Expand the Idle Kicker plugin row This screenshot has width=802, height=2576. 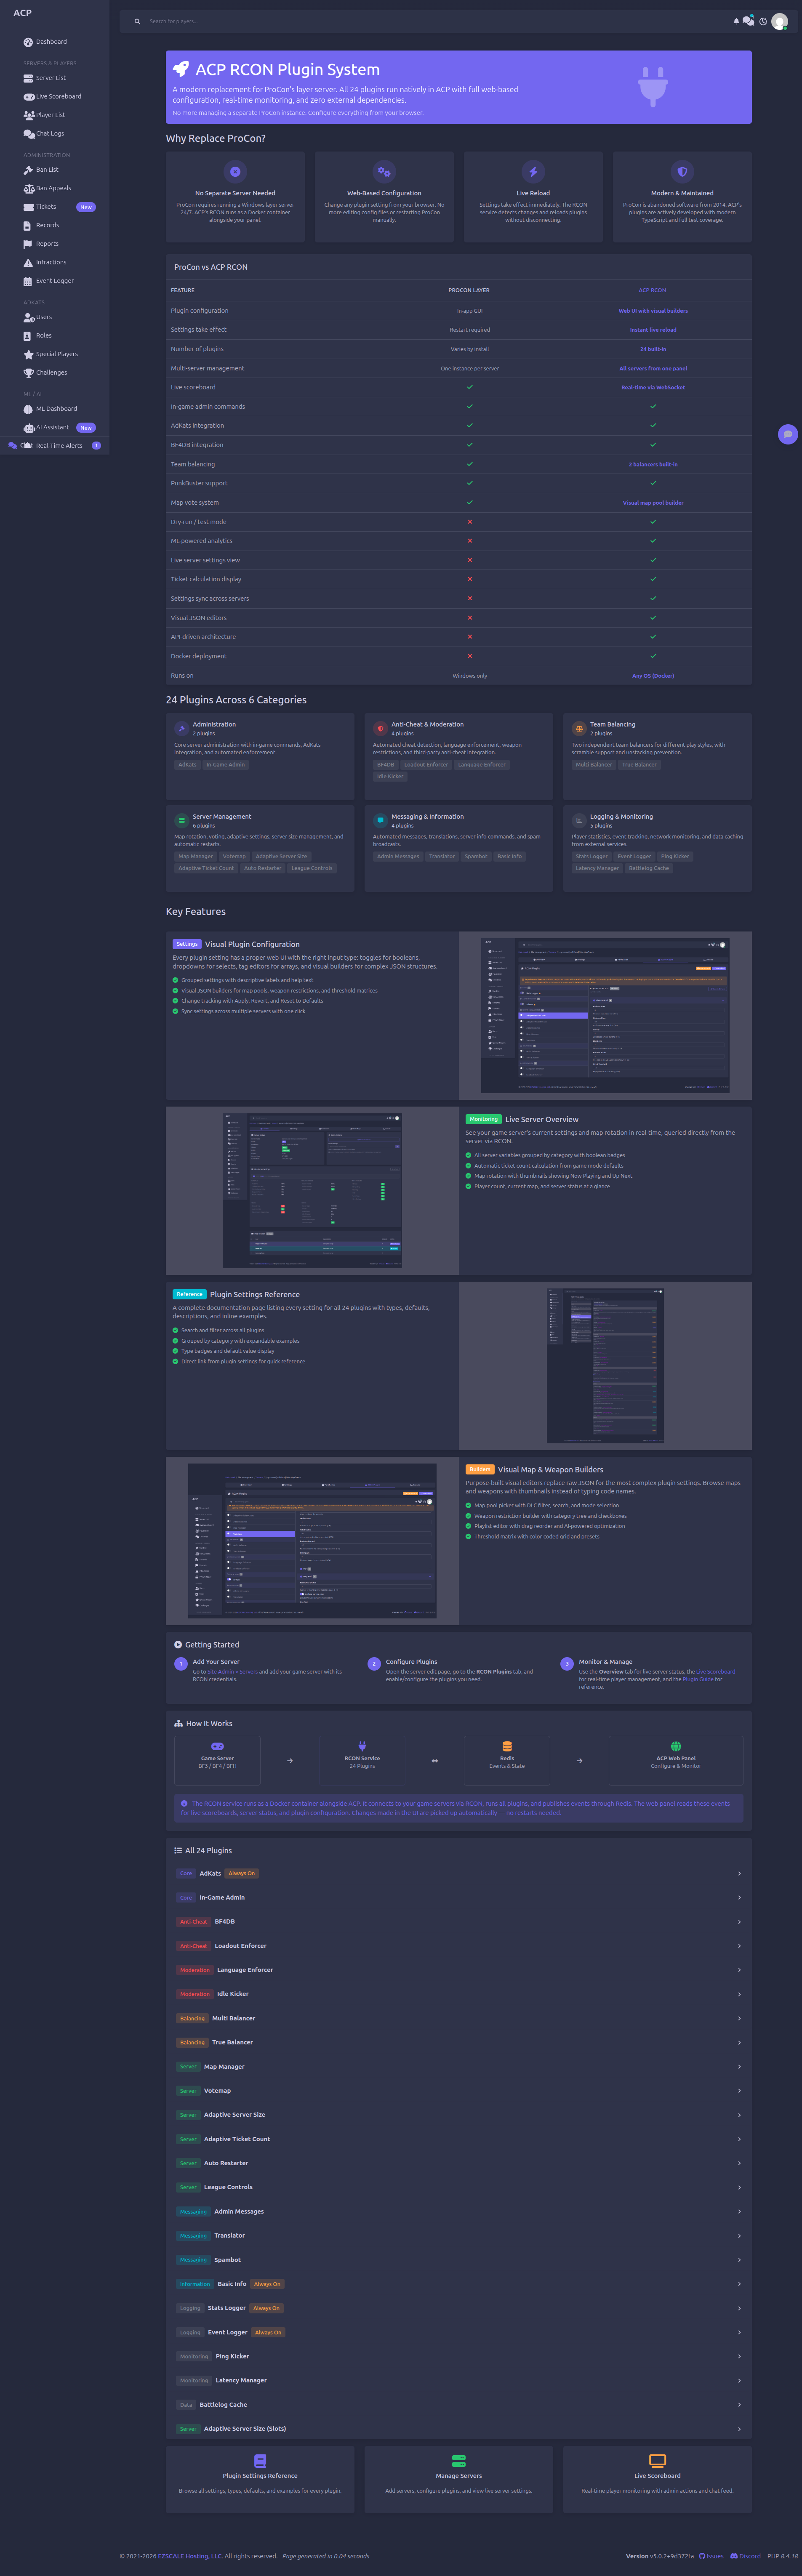(x=459, y=1994)
